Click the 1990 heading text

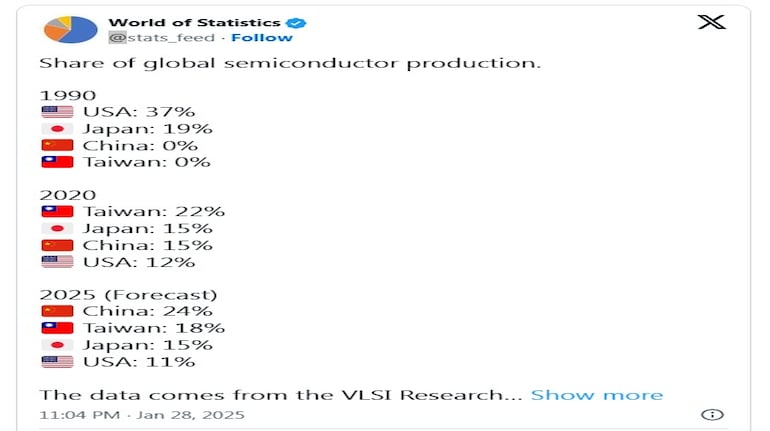point(68,95)
